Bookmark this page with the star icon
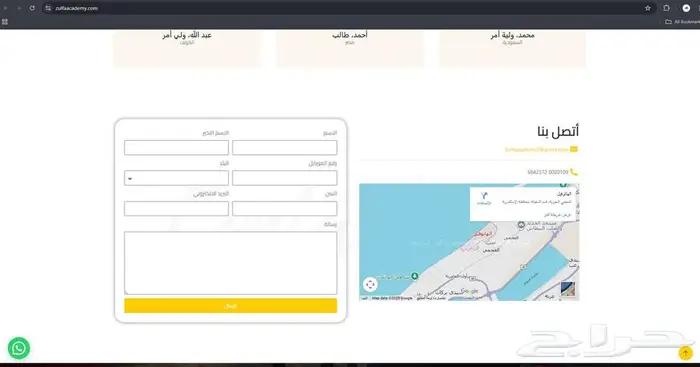The width and height of the screenshot is (700, 367). [x=648, y=8]
